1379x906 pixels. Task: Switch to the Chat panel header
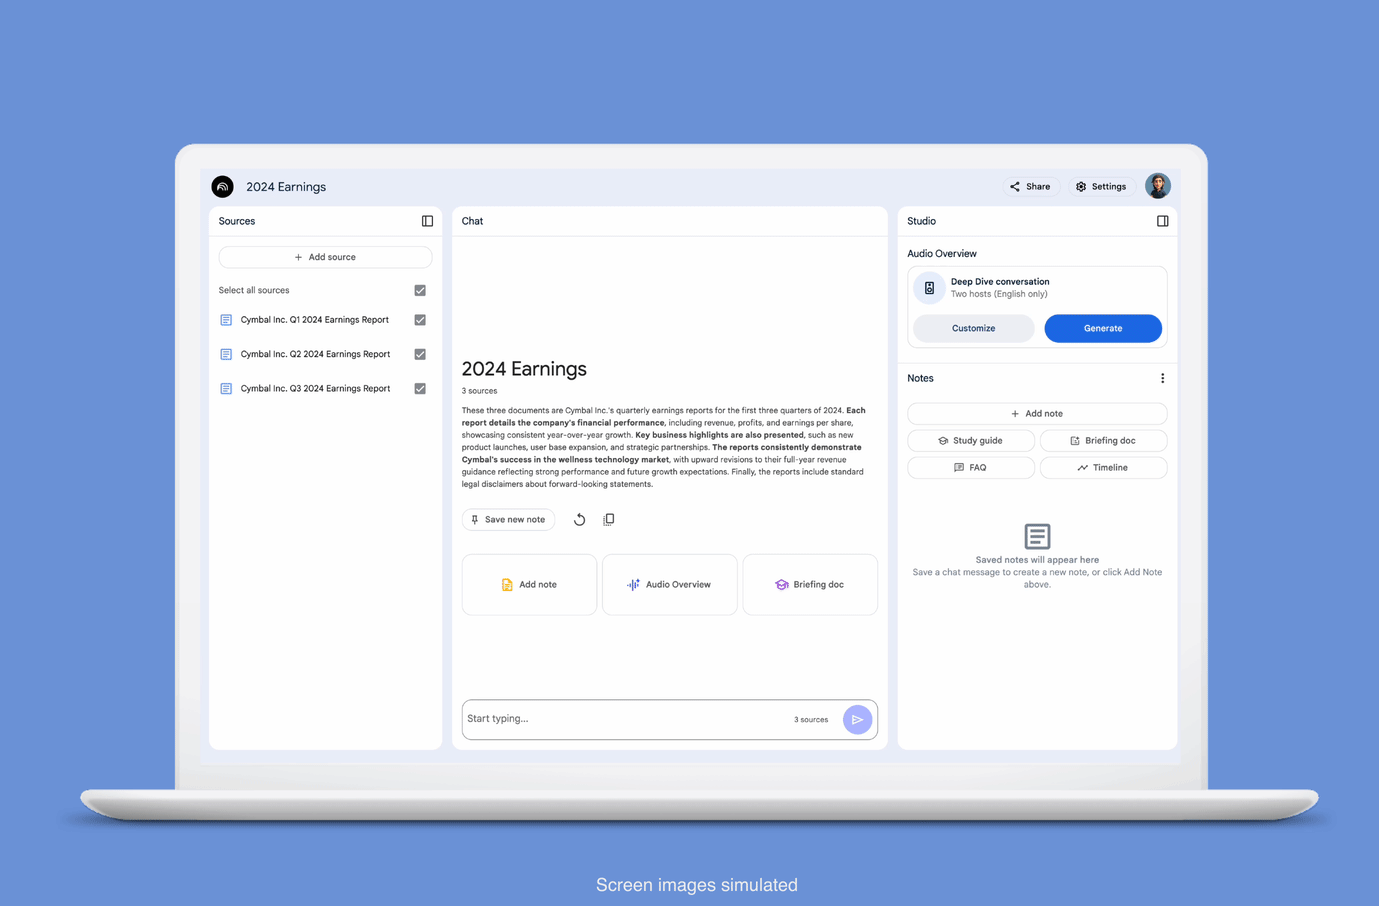(x=471, y=221)
